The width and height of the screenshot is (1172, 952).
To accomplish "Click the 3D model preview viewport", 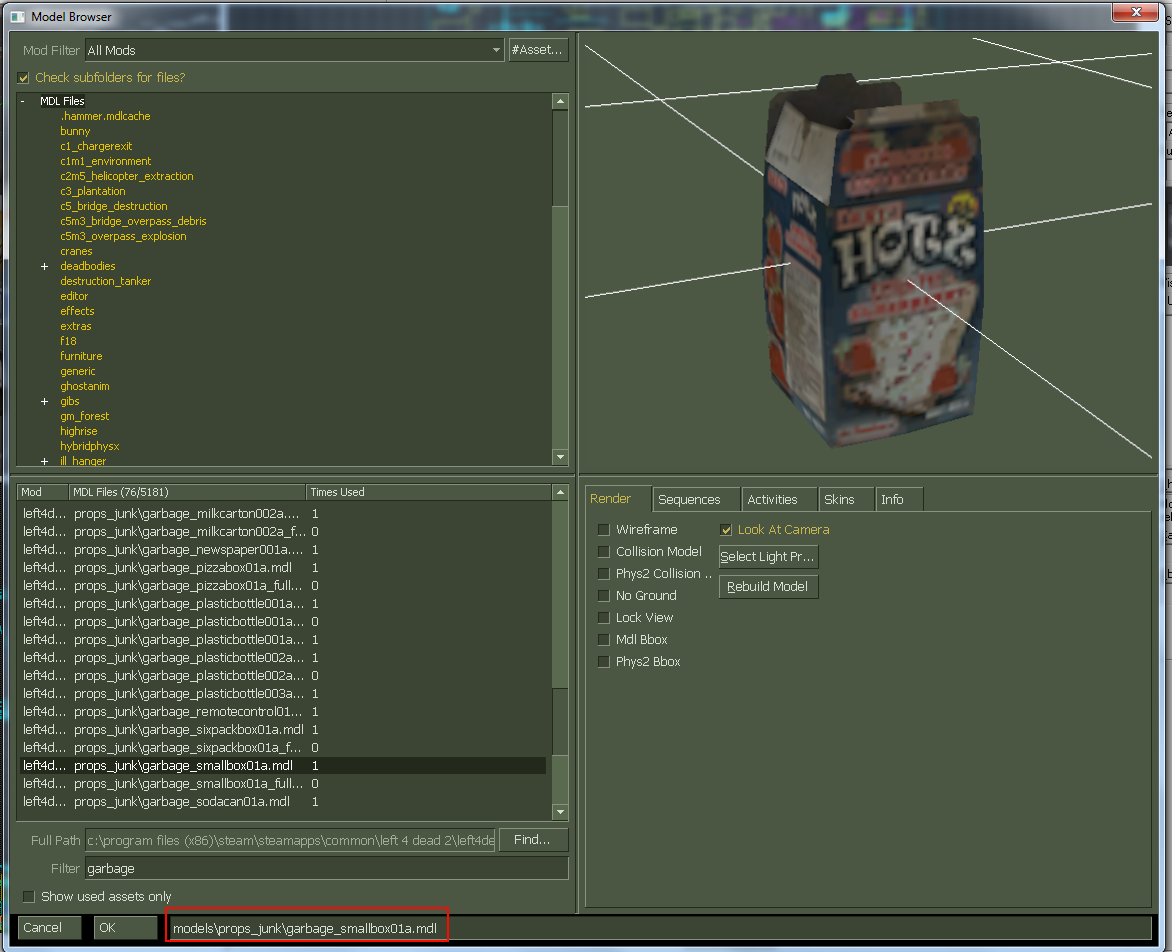I will click(868, 254).
